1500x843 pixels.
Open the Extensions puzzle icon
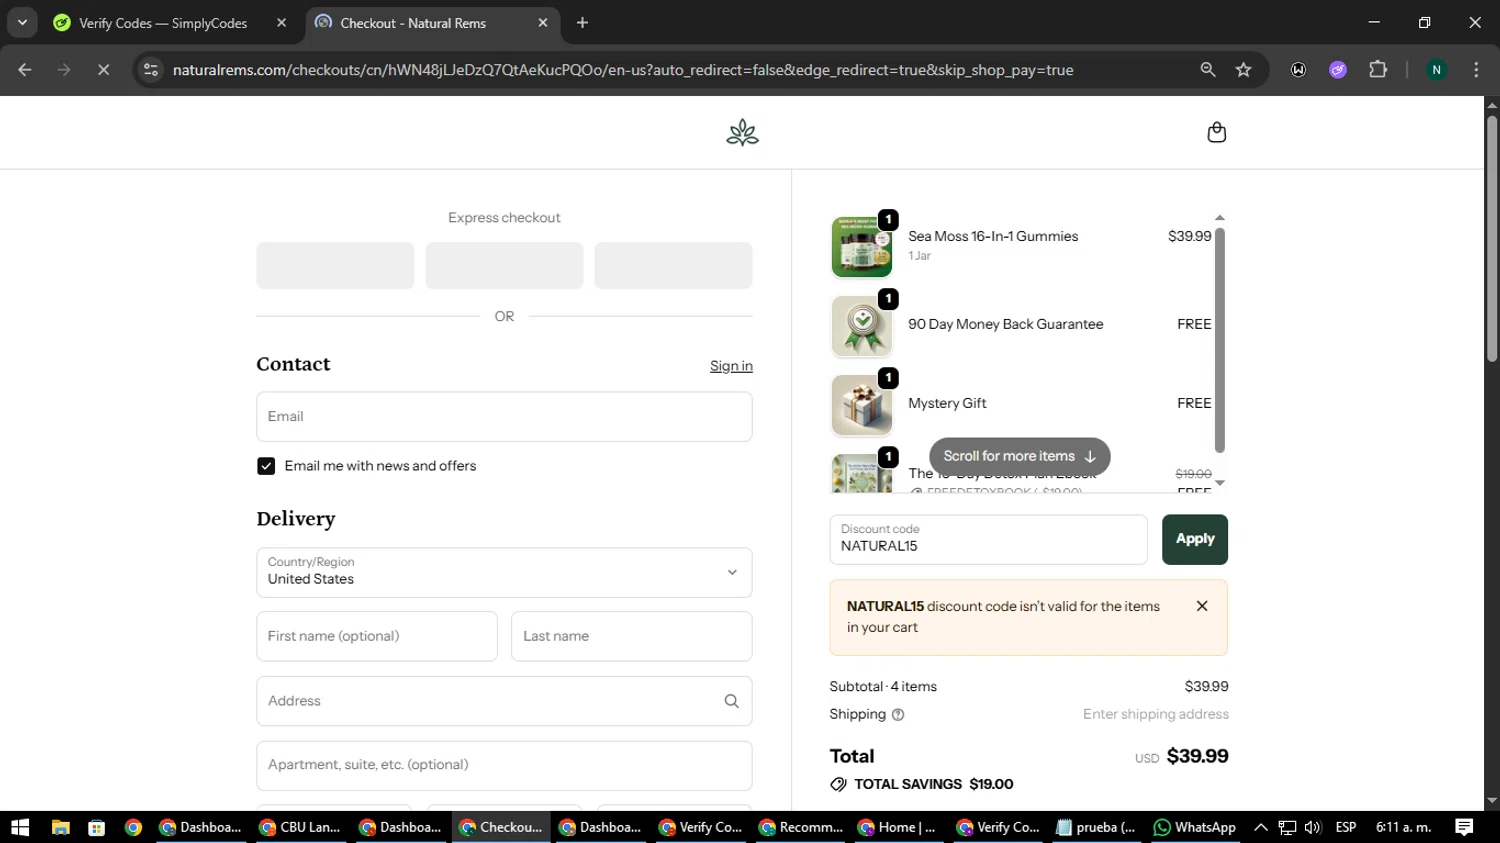tap(1378, 70)
